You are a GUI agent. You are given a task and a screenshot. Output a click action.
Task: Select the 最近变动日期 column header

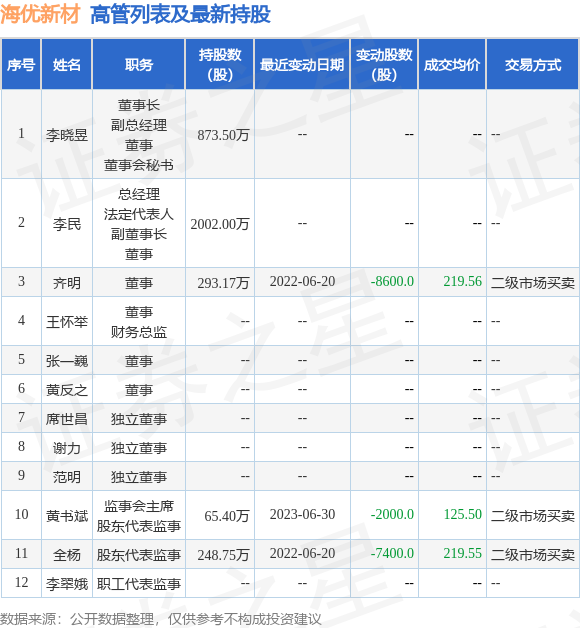(x=302, y=64)
